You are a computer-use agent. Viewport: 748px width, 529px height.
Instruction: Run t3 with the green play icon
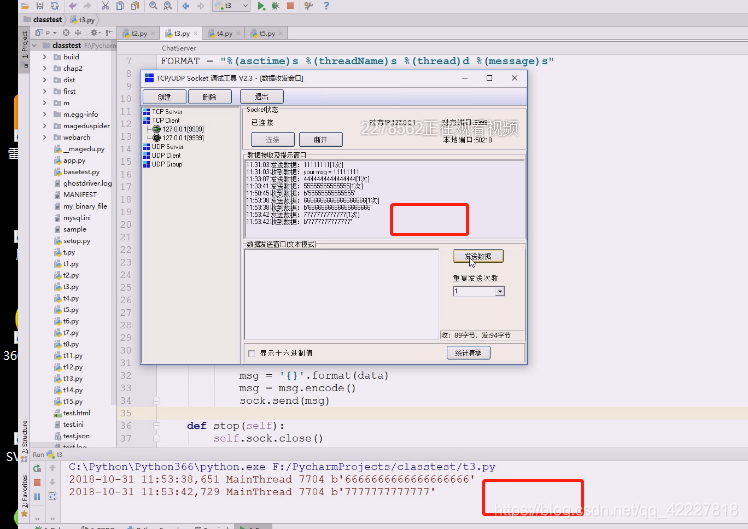coord(261,6)
